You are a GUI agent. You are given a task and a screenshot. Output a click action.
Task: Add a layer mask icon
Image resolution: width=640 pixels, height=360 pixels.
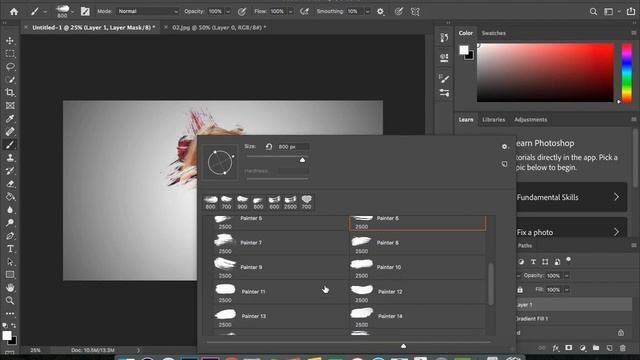coord(569,348)
